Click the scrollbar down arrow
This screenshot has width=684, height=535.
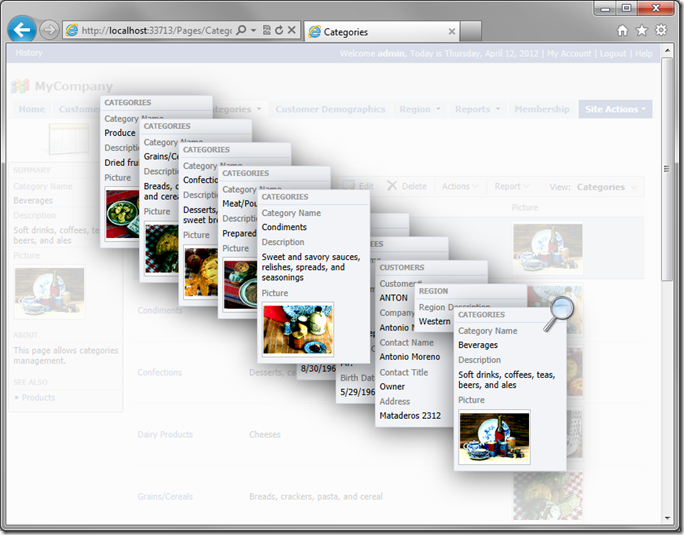tap(667, 518)
